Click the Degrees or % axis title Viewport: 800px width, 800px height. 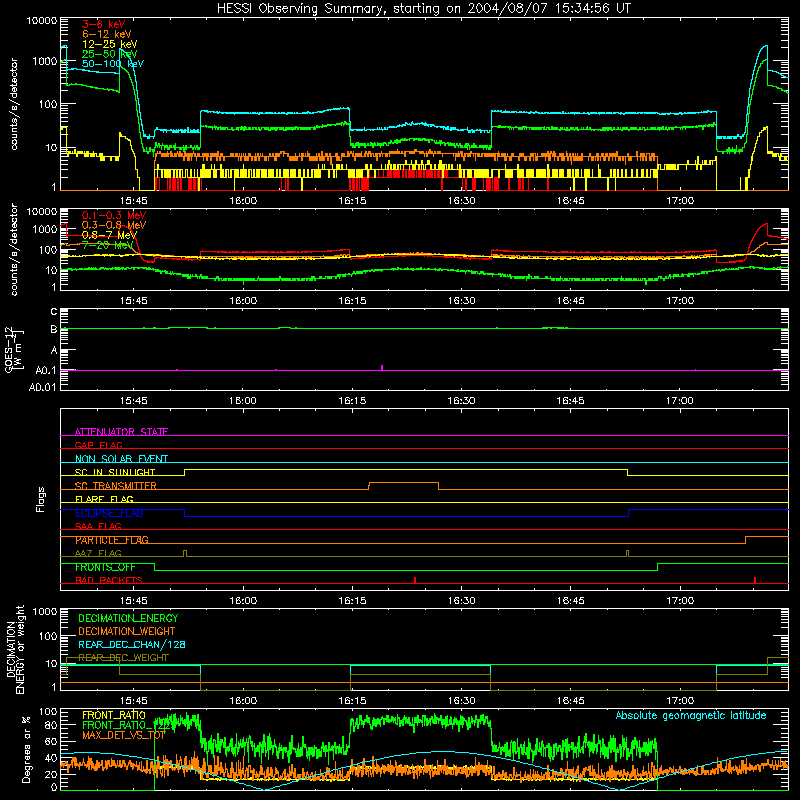[26, 749]
